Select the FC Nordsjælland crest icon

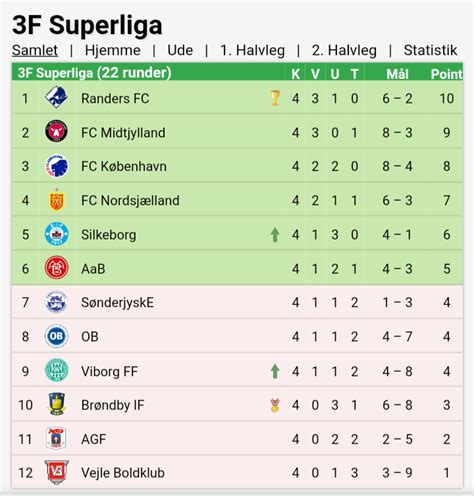56,200
